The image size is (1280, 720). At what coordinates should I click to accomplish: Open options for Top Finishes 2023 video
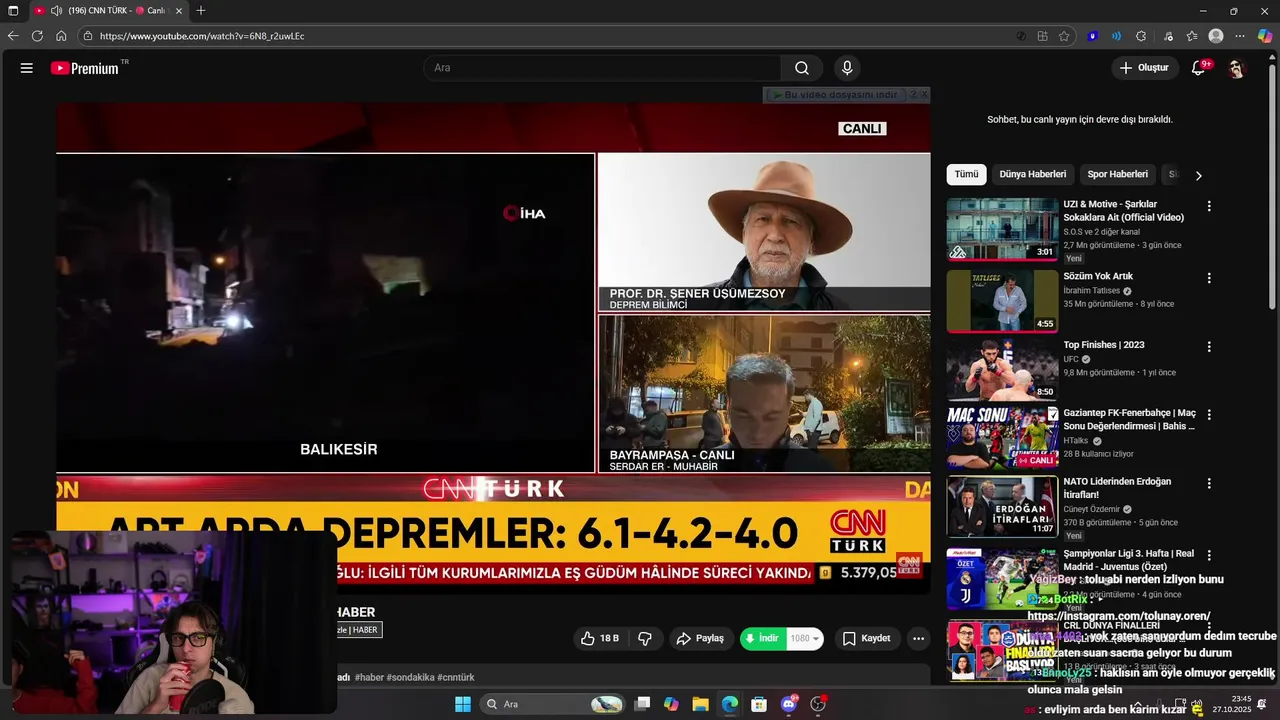point(1209,347)
